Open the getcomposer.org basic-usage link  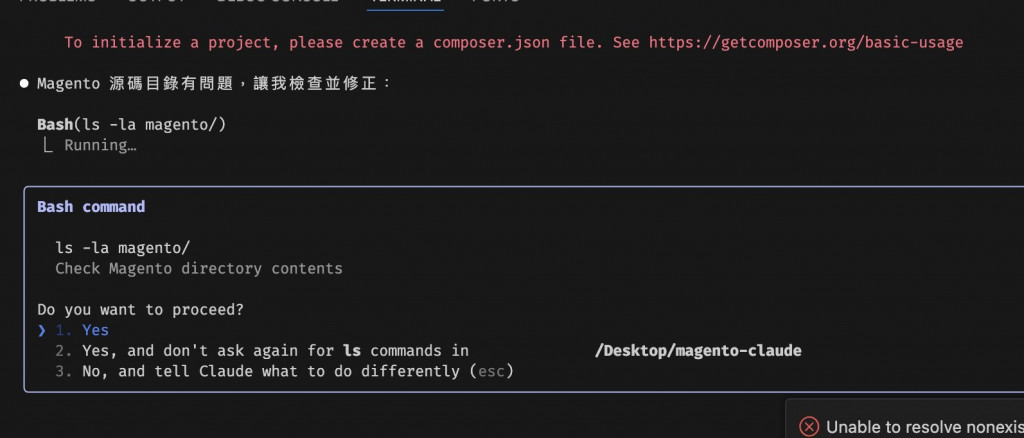tap(806, 43)
